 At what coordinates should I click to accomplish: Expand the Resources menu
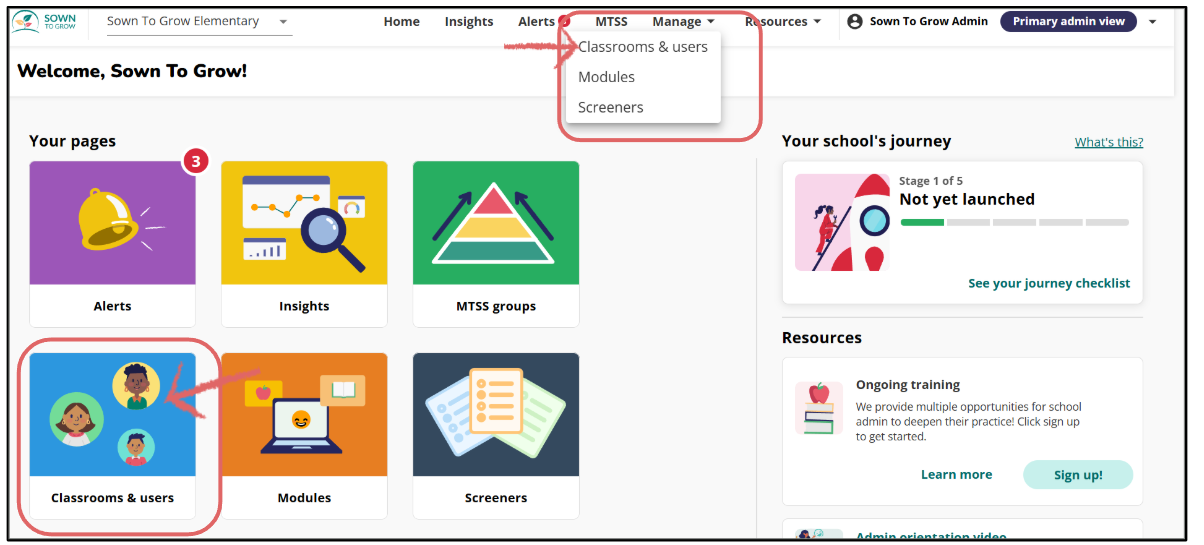[x=783, y=21]
